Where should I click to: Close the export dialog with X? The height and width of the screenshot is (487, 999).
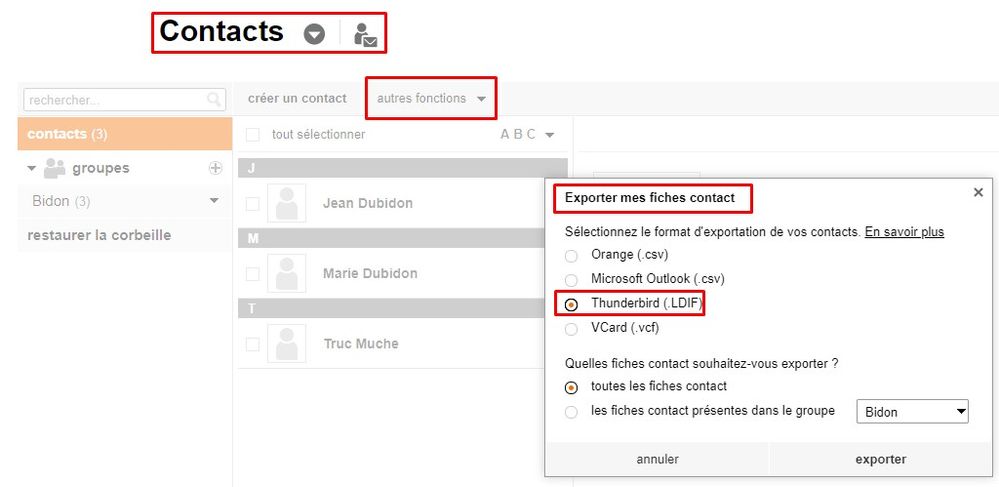click(979, 193)
